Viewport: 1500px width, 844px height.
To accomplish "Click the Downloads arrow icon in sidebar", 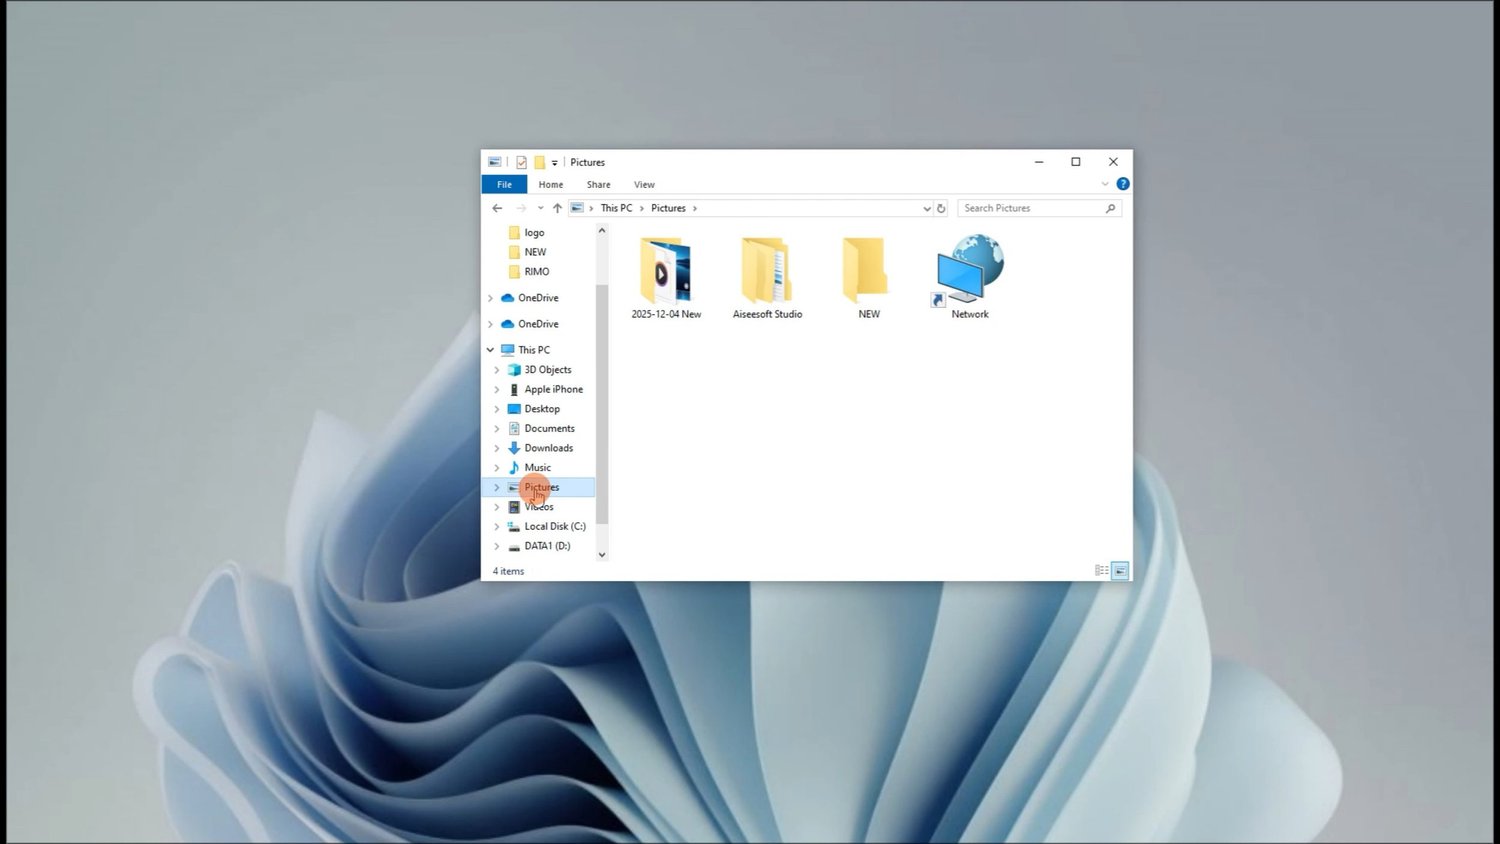I will point(514,448).
